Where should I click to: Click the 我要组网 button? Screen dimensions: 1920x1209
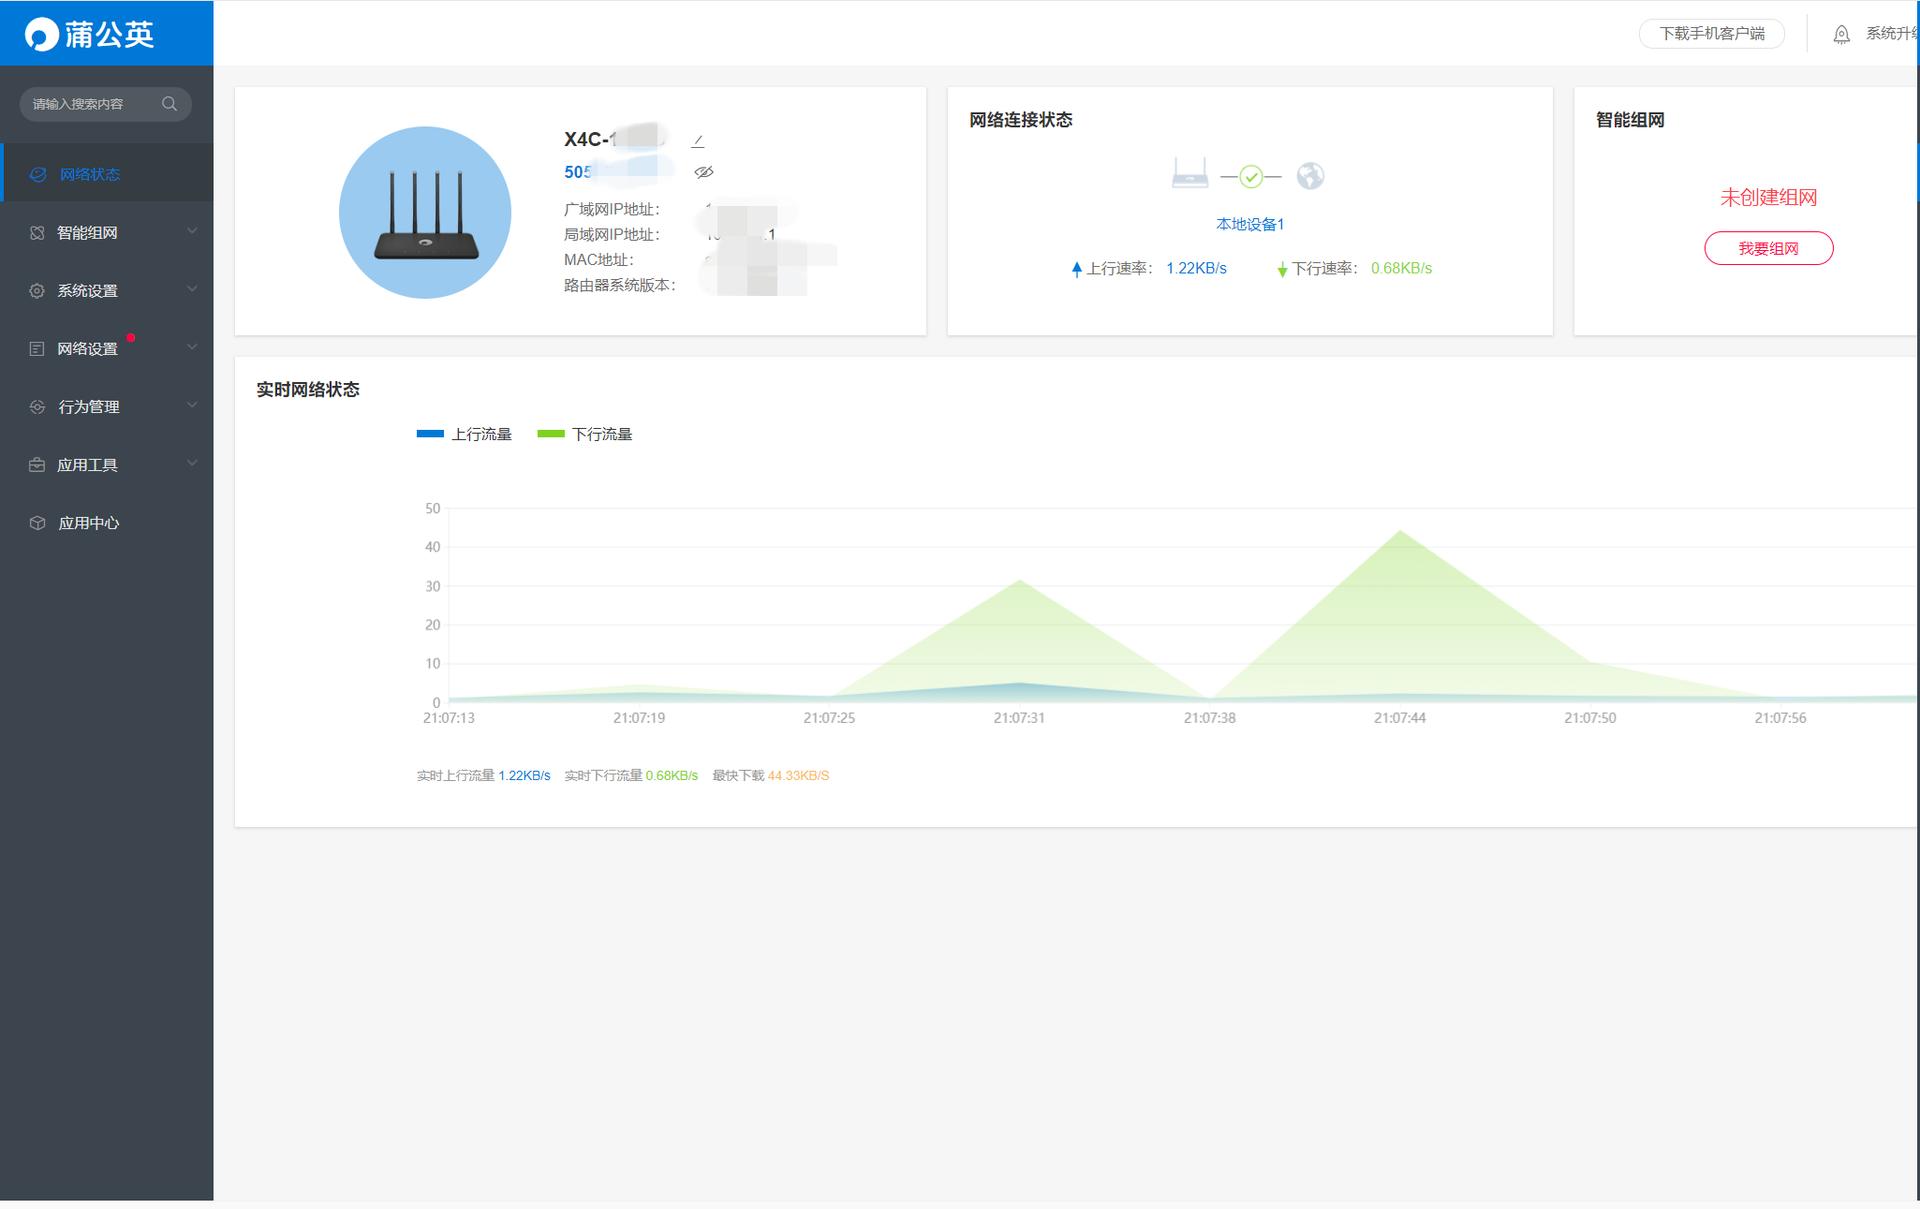click(1768, 248)
